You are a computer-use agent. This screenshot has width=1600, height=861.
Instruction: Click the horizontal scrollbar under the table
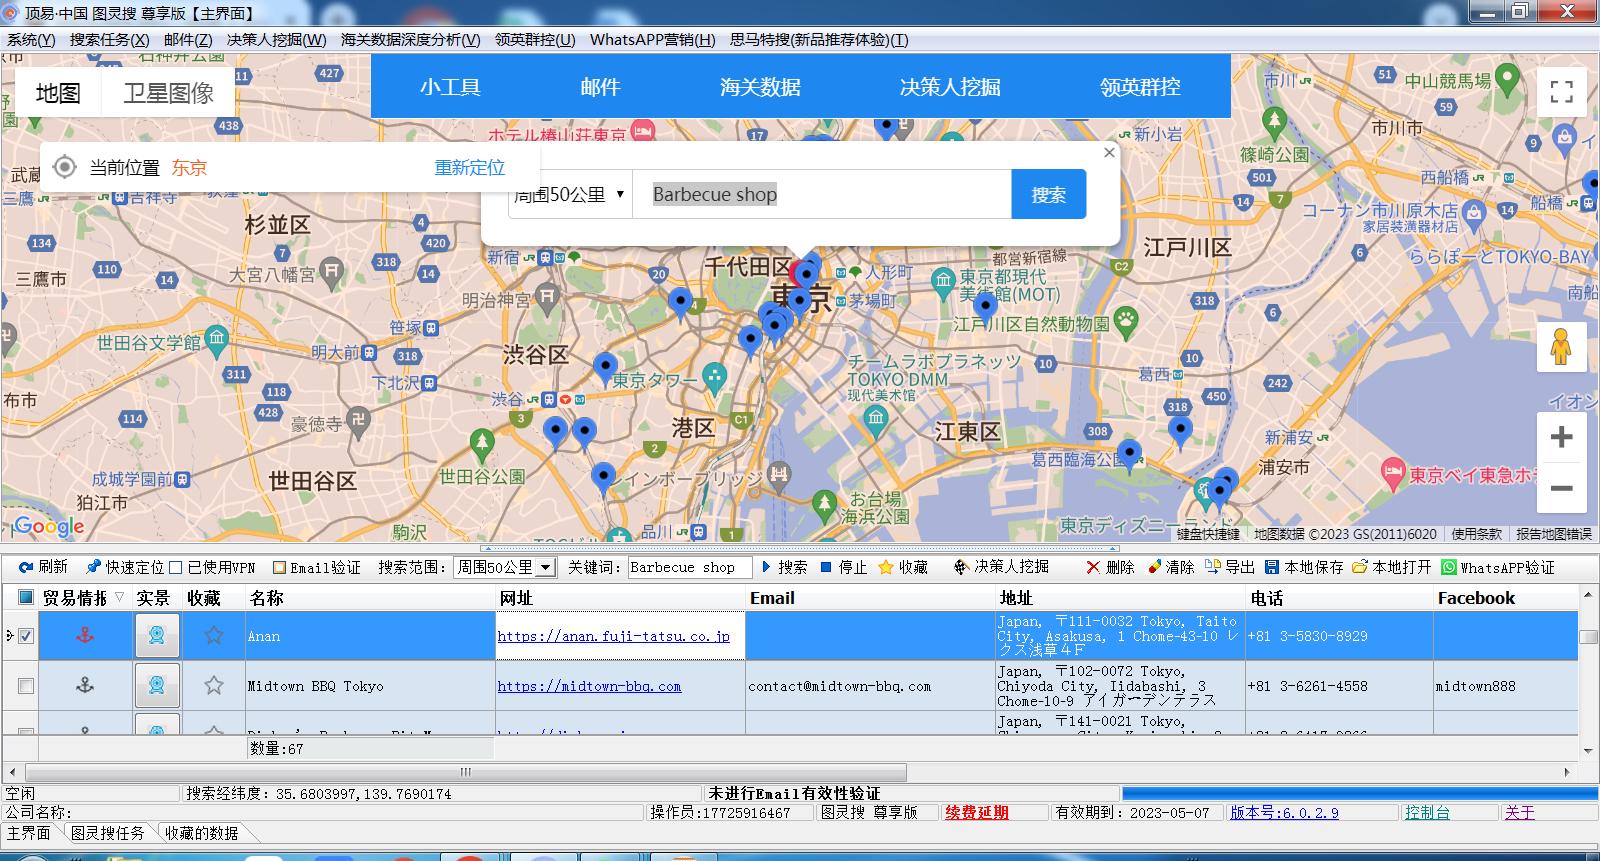coord(465,772)
